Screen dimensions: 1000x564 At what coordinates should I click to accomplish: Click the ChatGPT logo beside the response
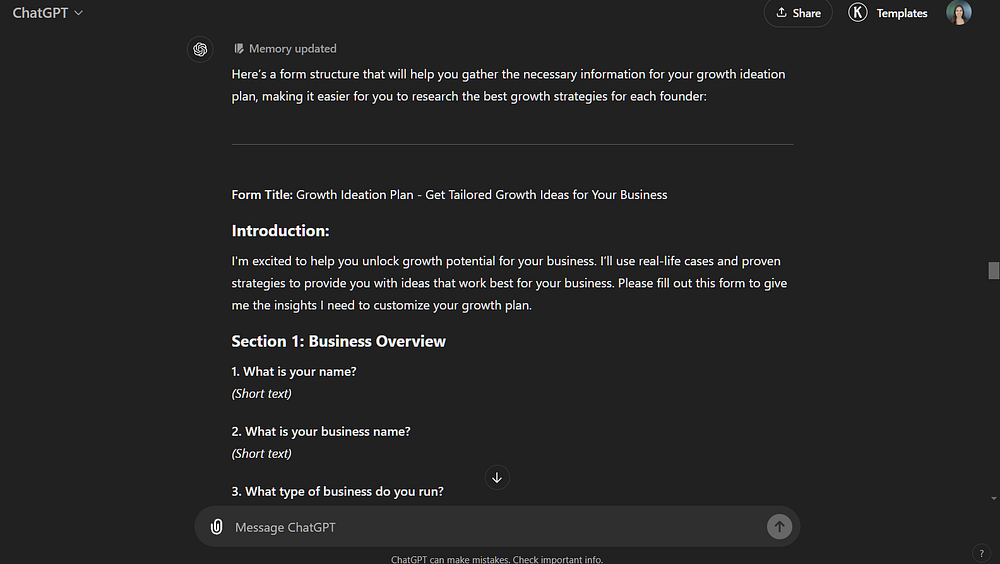200,49
